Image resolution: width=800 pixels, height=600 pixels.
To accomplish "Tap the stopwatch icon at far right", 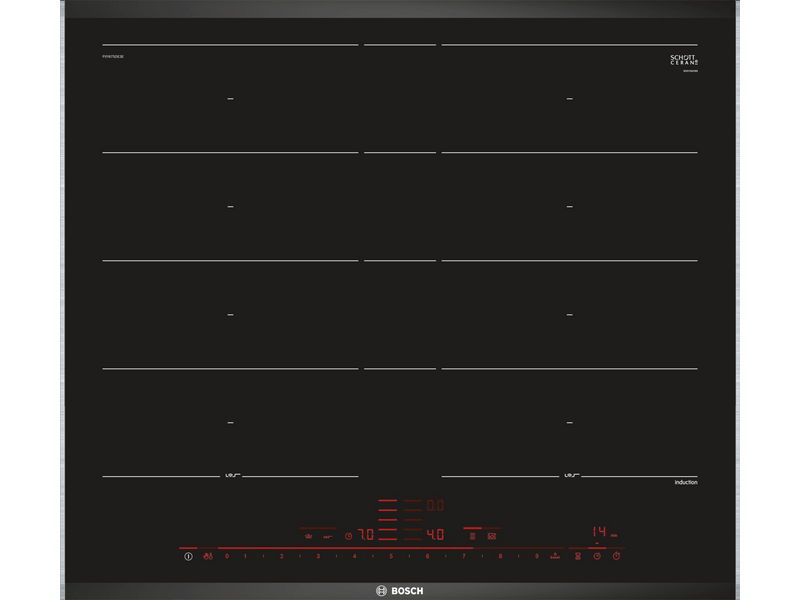I will pyautogui.click(x=616, y=556).
